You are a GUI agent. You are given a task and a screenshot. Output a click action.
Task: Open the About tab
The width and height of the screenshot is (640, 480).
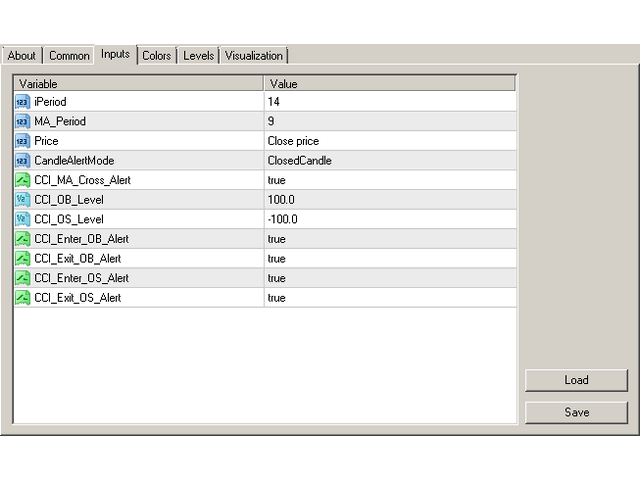tap(22, 56)
